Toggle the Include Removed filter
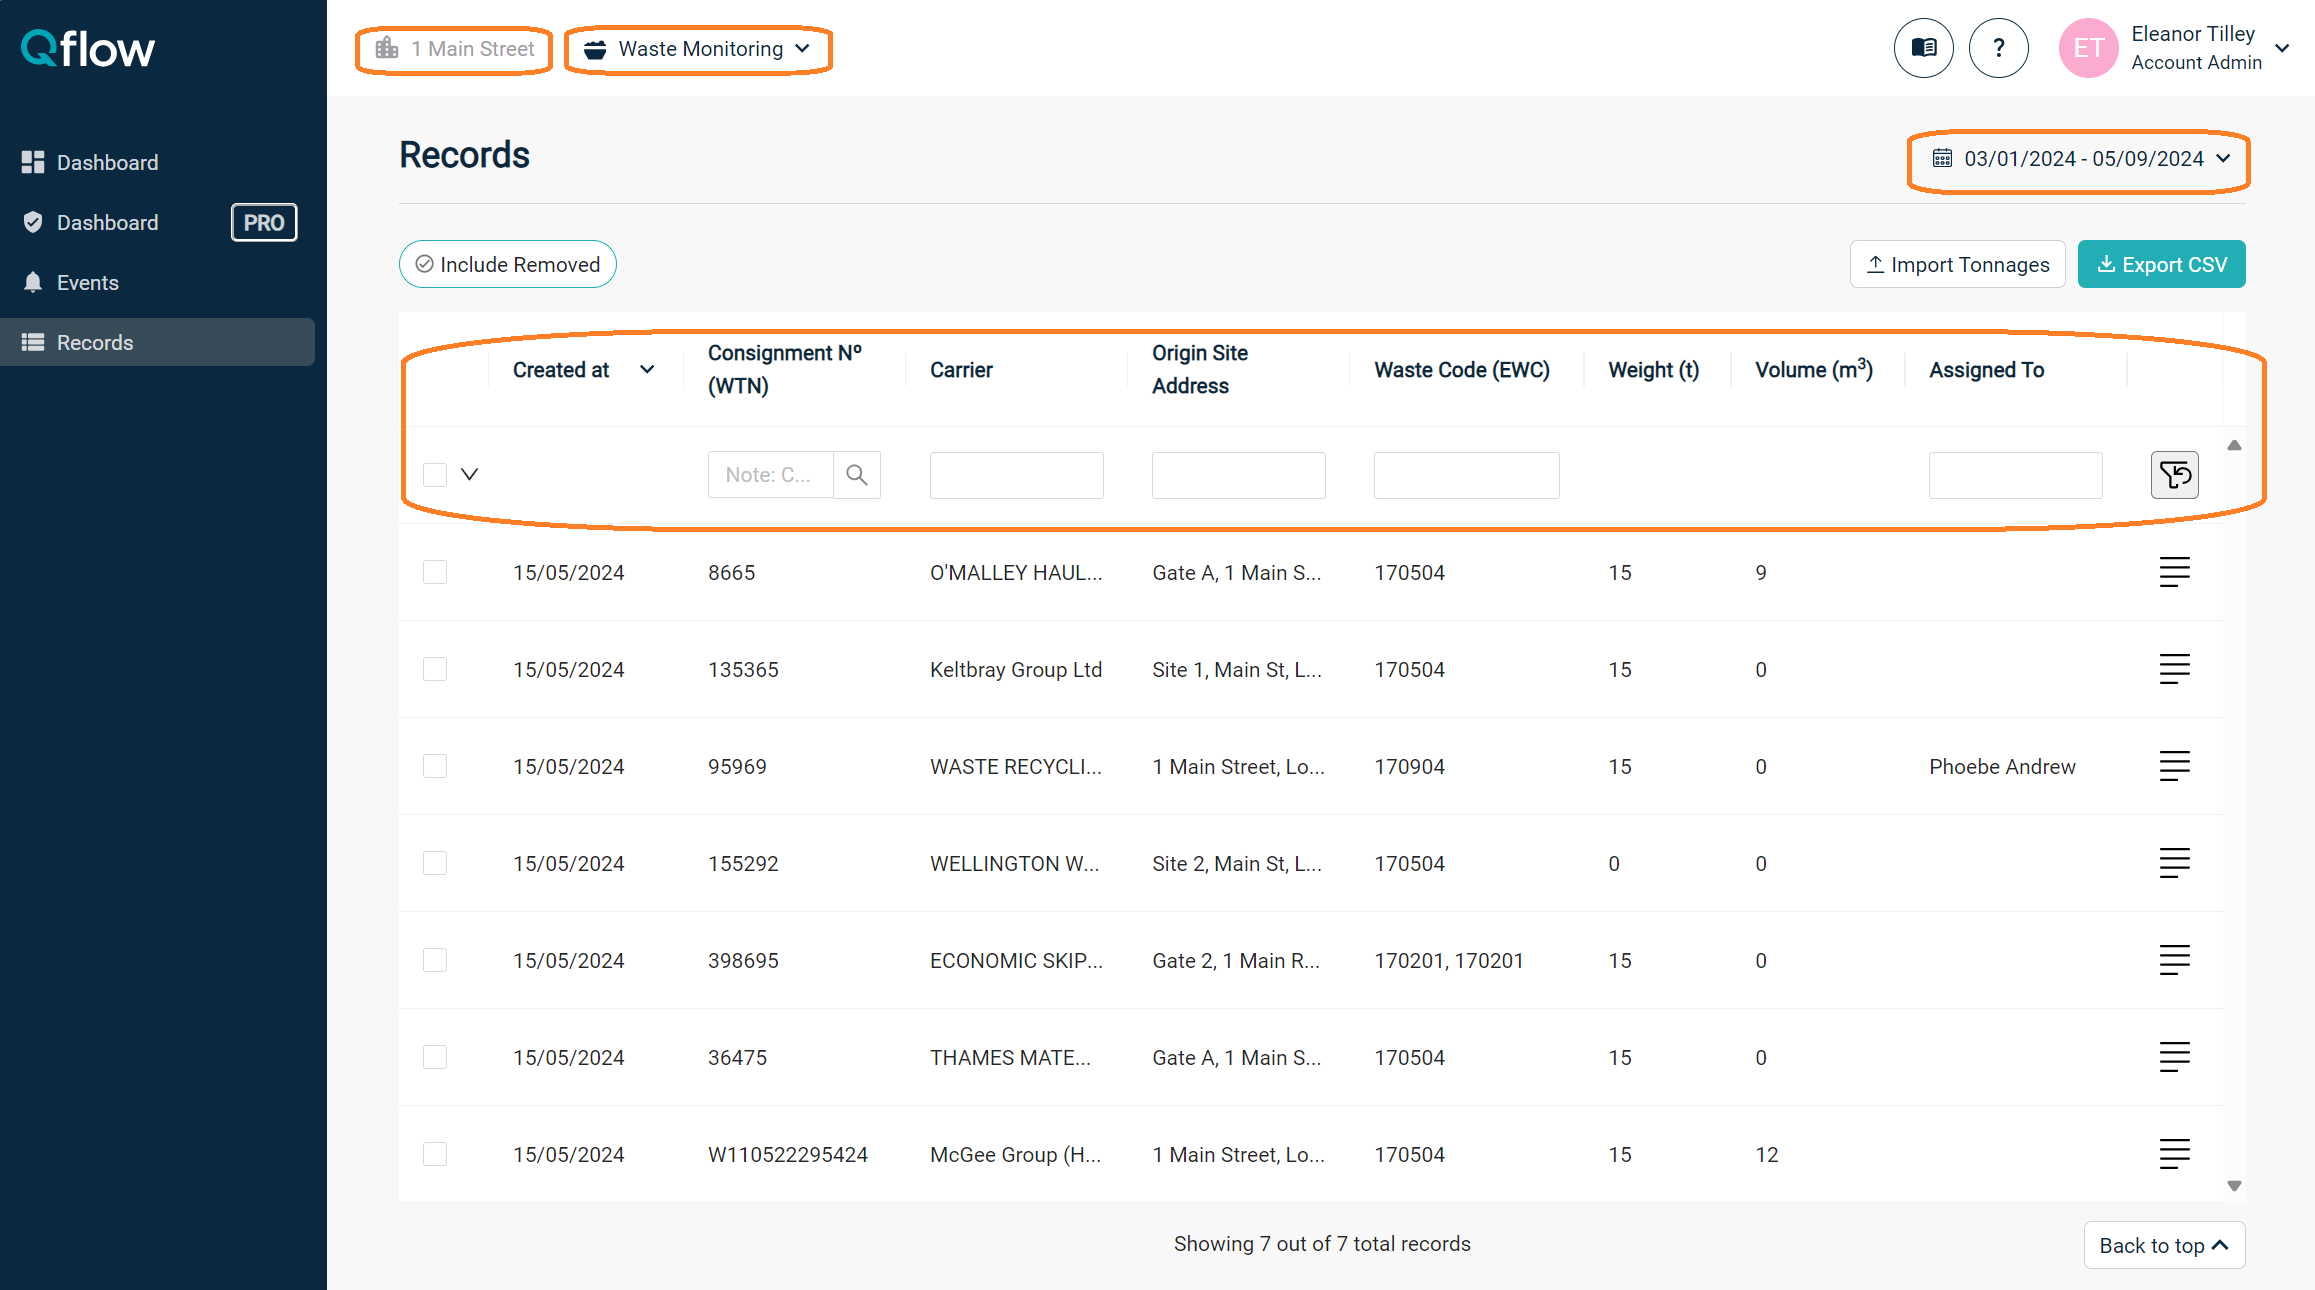 coord(508,264)
